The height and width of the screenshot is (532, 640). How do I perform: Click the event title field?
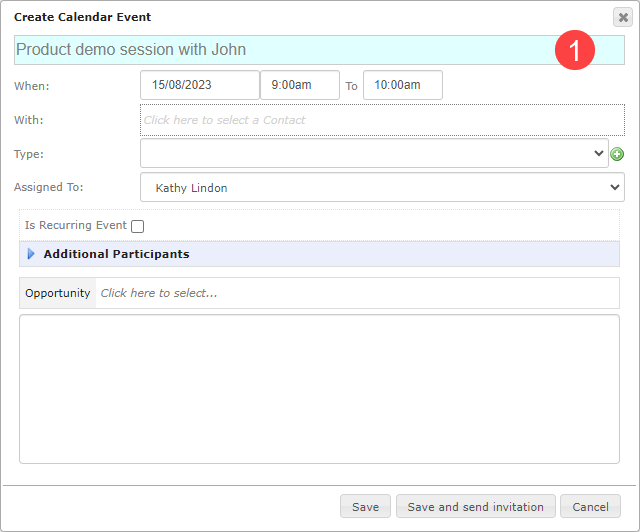click(x=319, y=50)
